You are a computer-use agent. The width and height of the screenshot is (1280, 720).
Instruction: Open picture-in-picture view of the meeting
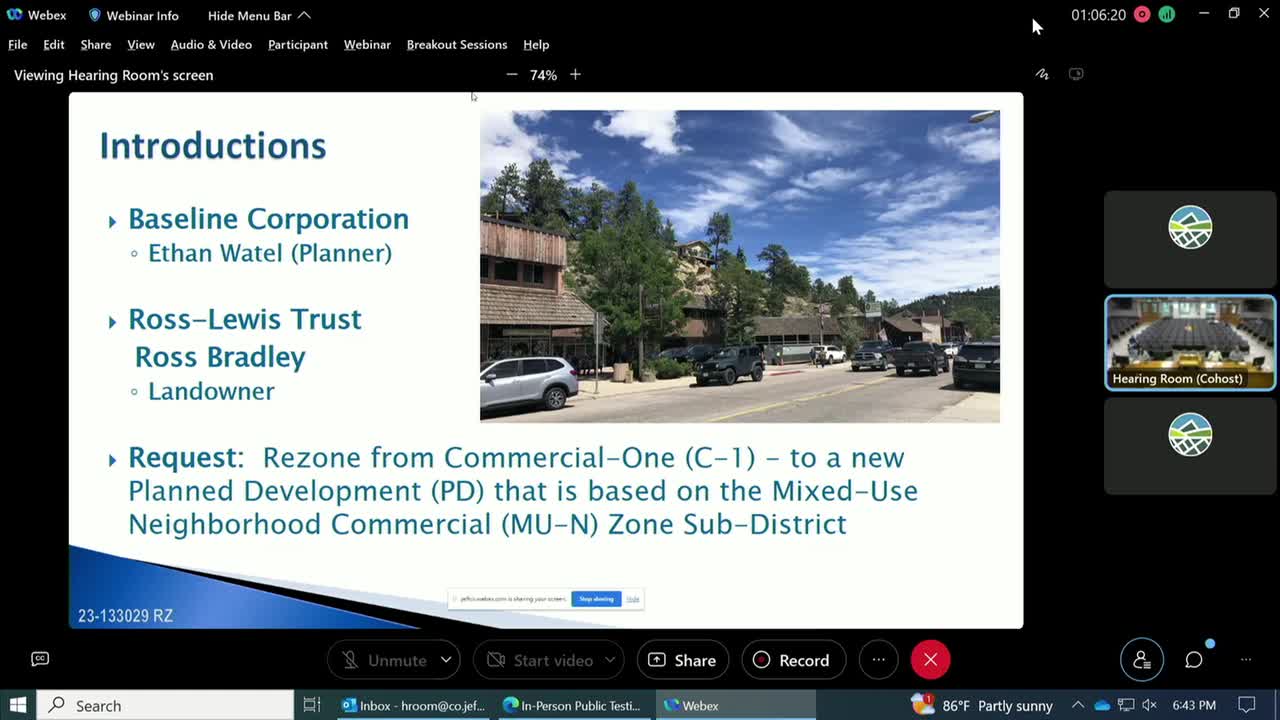(1076, 73)
